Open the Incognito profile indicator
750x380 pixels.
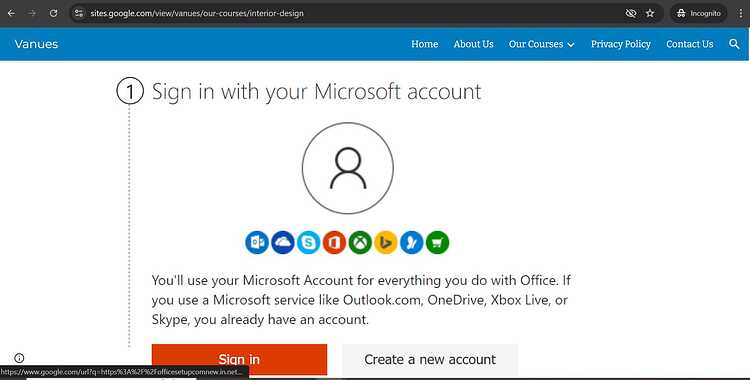(699, 13)
